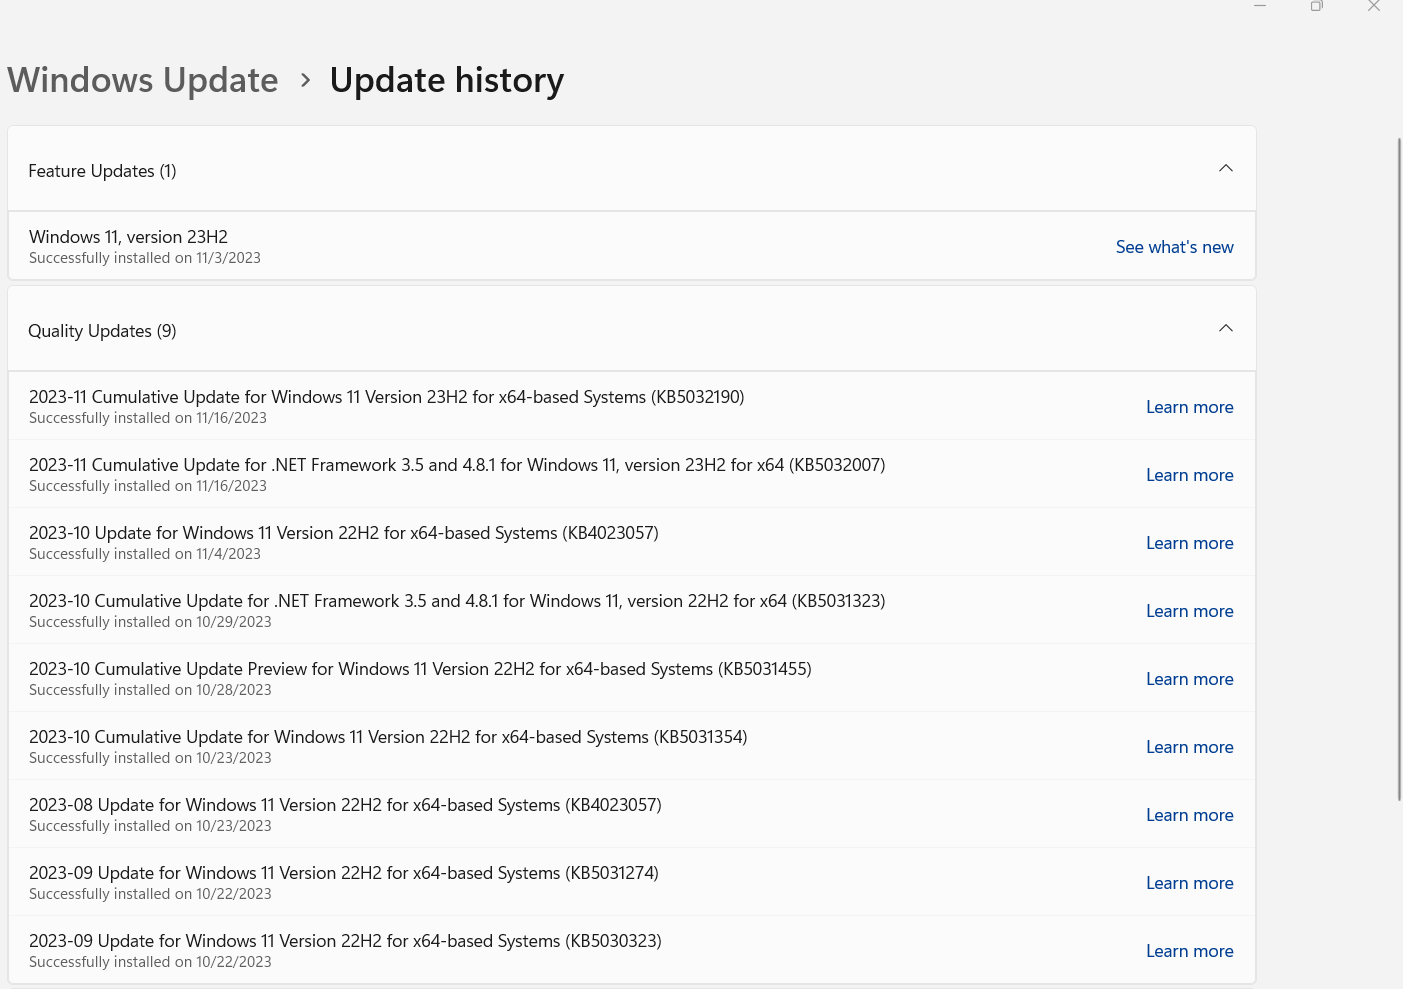
Task: Select the KB5030323 2023-09 Update title
Action: [x=345, y=941]
